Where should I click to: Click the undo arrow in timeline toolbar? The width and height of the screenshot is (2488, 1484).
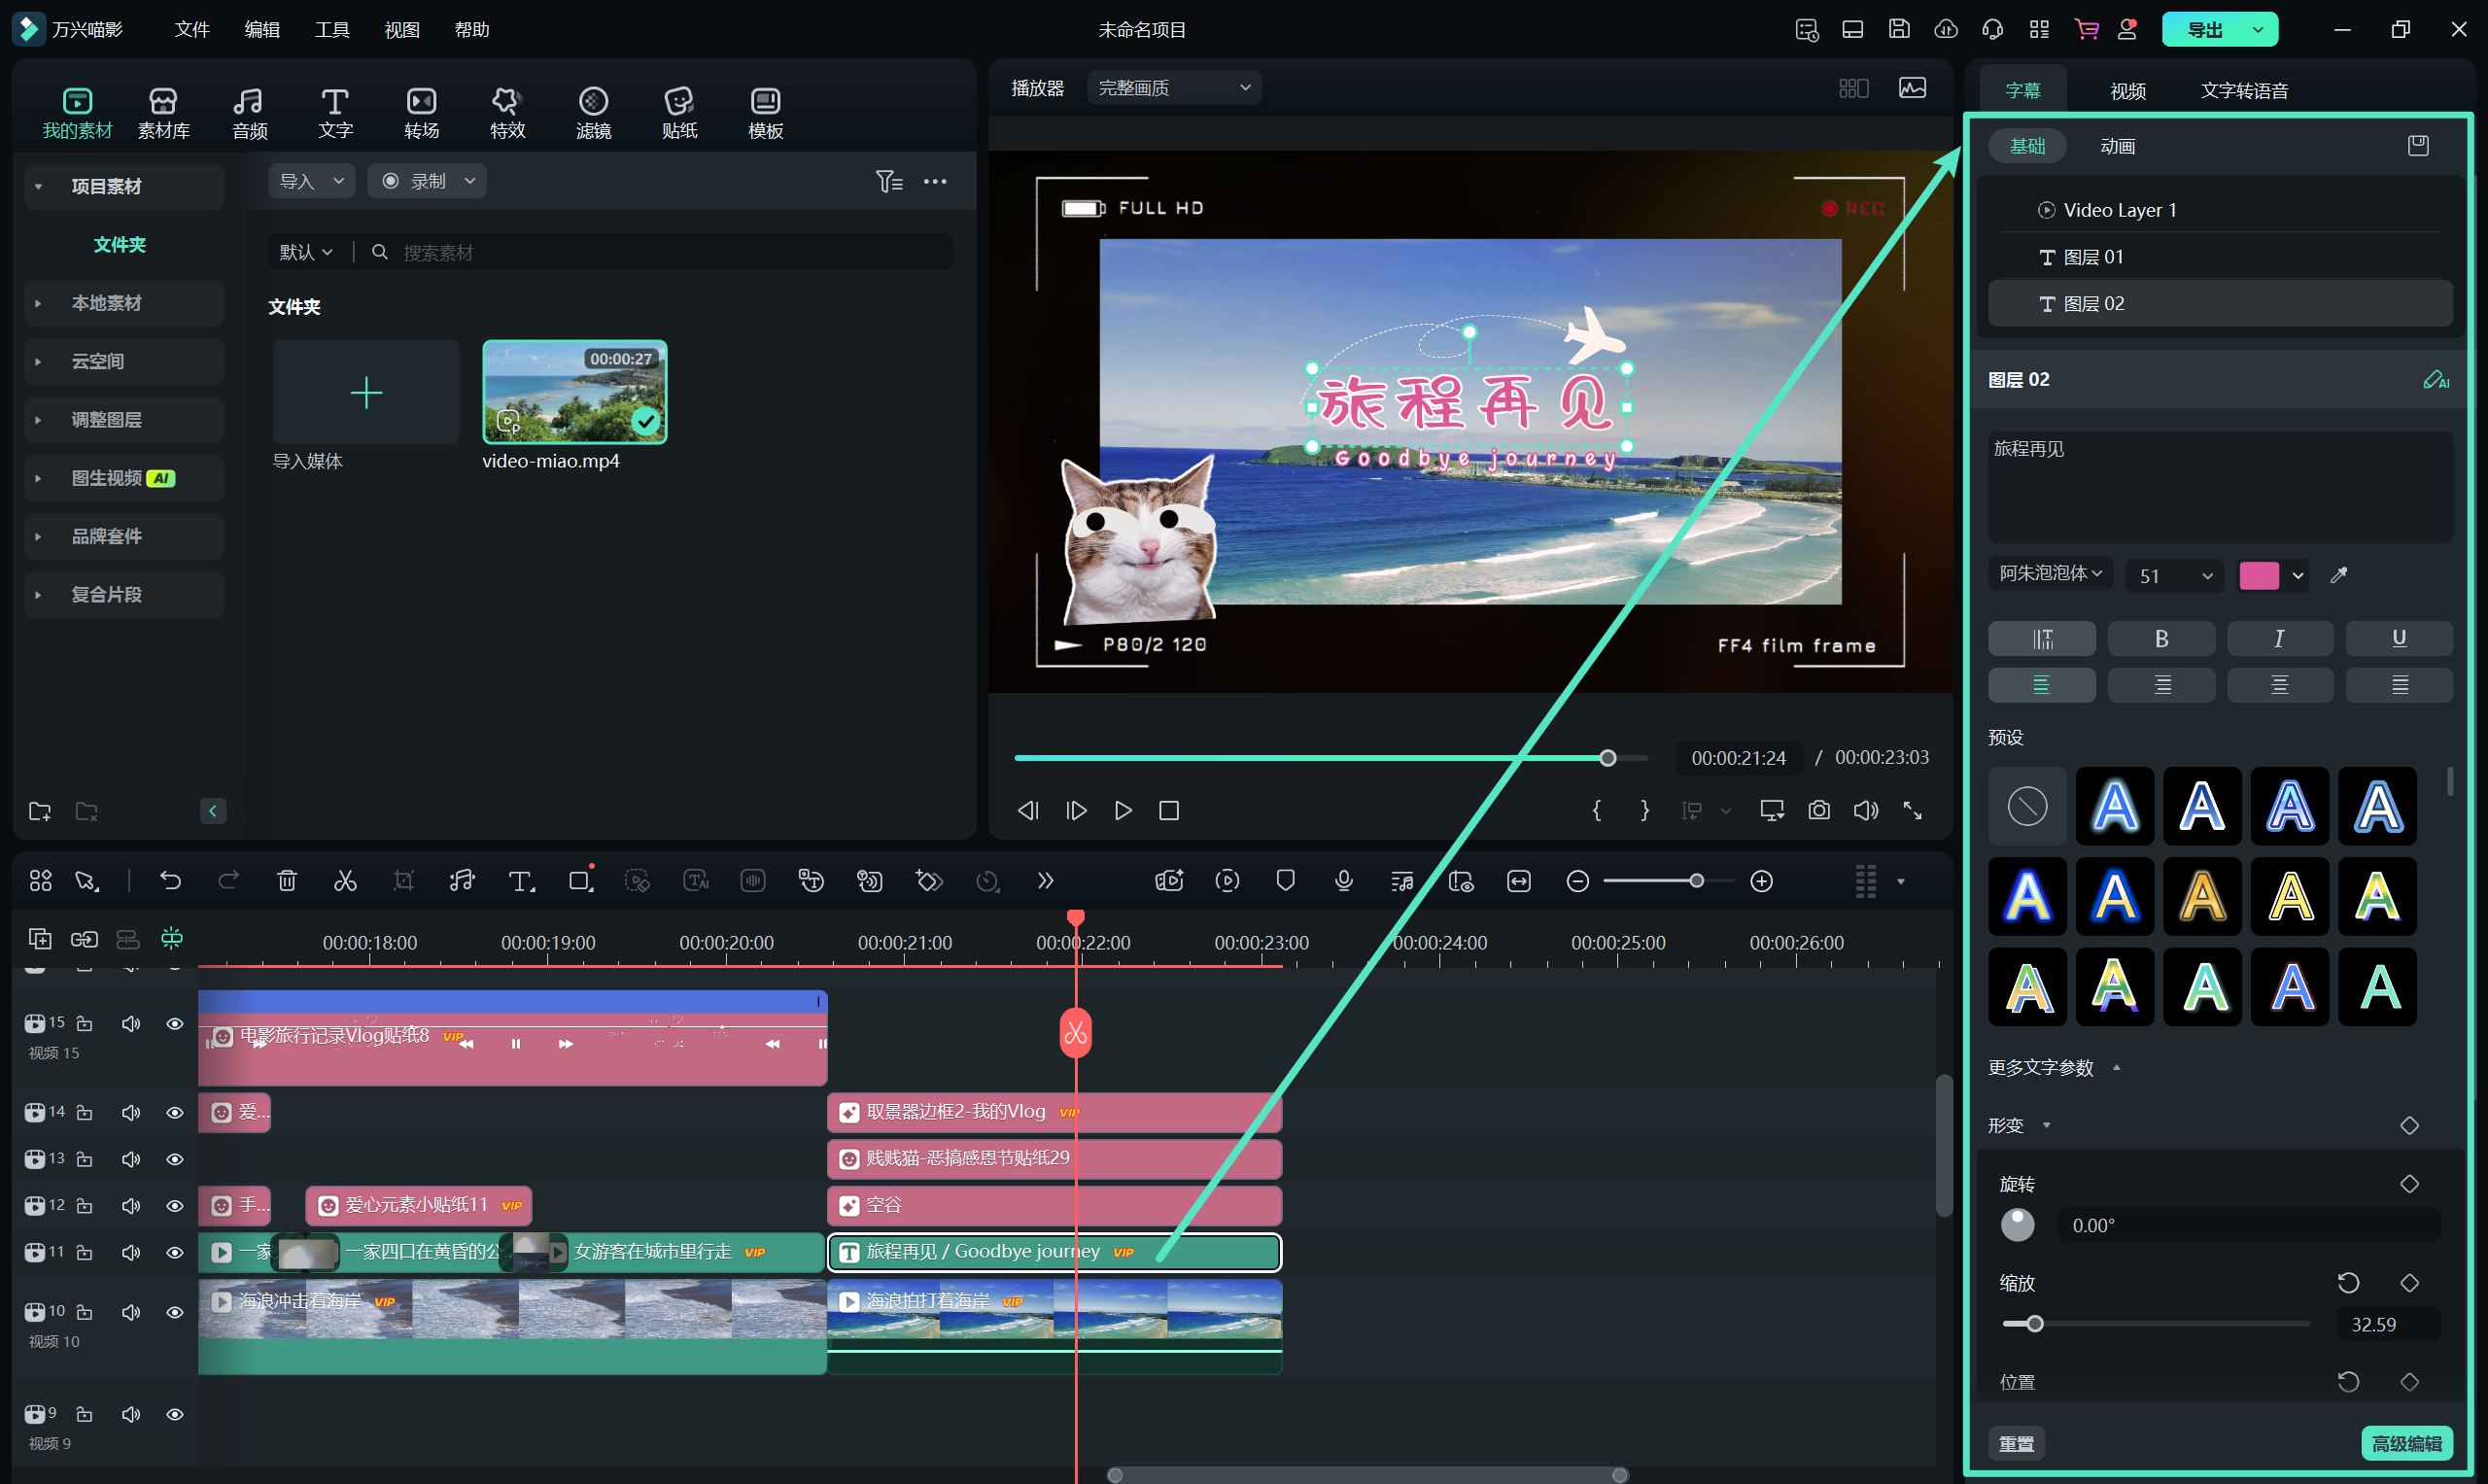point(170,881)
